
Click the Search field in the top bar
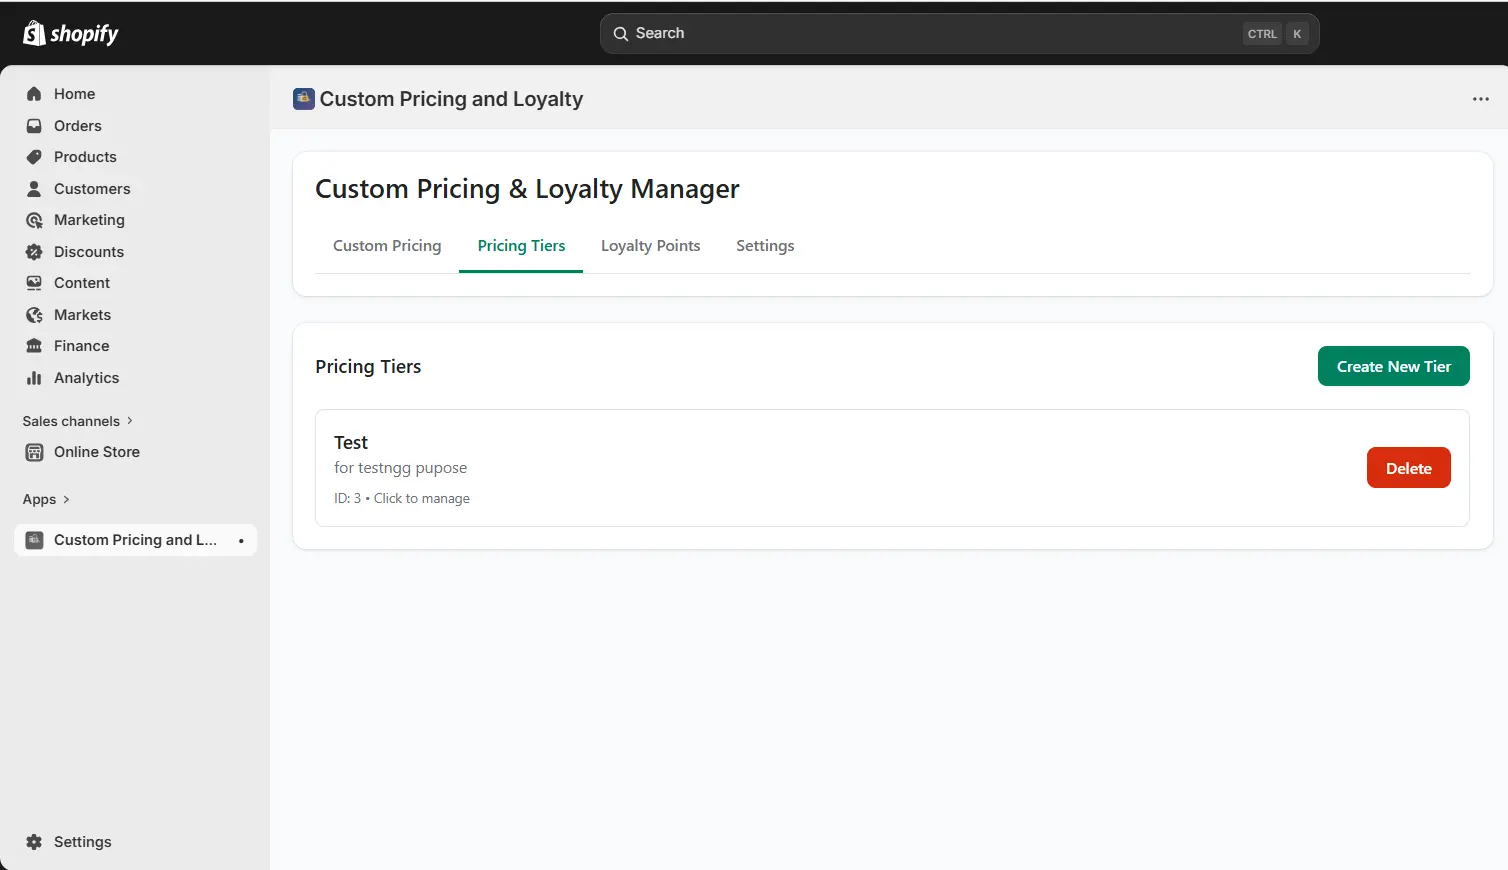pos(960,33)
